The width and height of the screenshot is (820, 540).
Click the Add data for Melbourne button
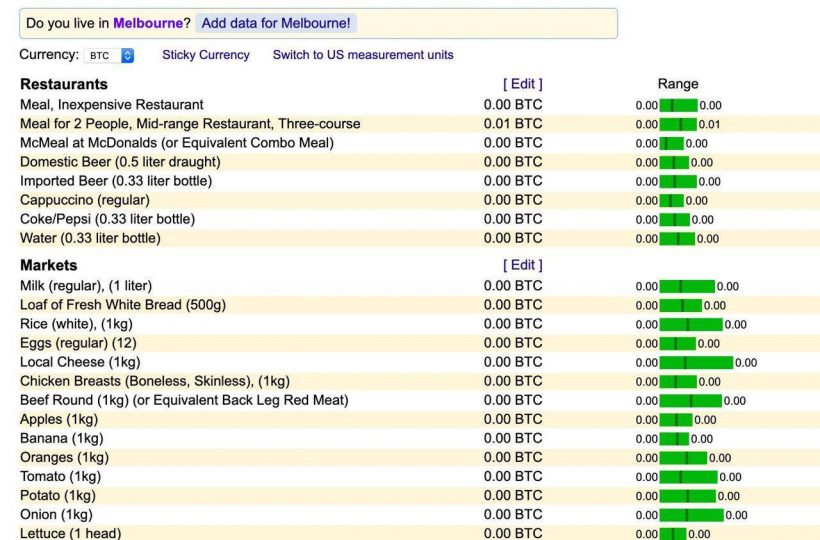click(x=276, y=23)
